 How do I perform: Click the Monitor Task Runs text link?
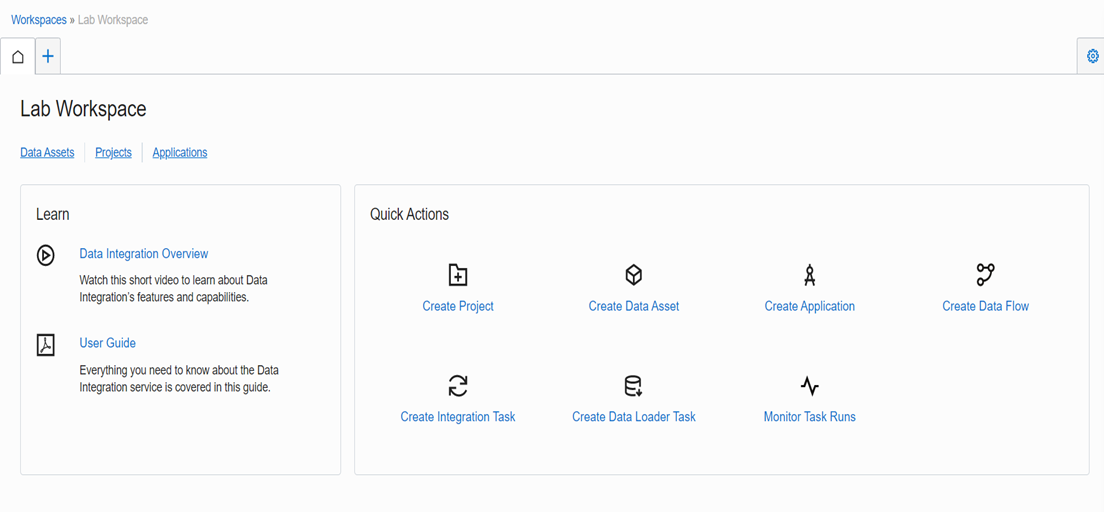point(809,417)
